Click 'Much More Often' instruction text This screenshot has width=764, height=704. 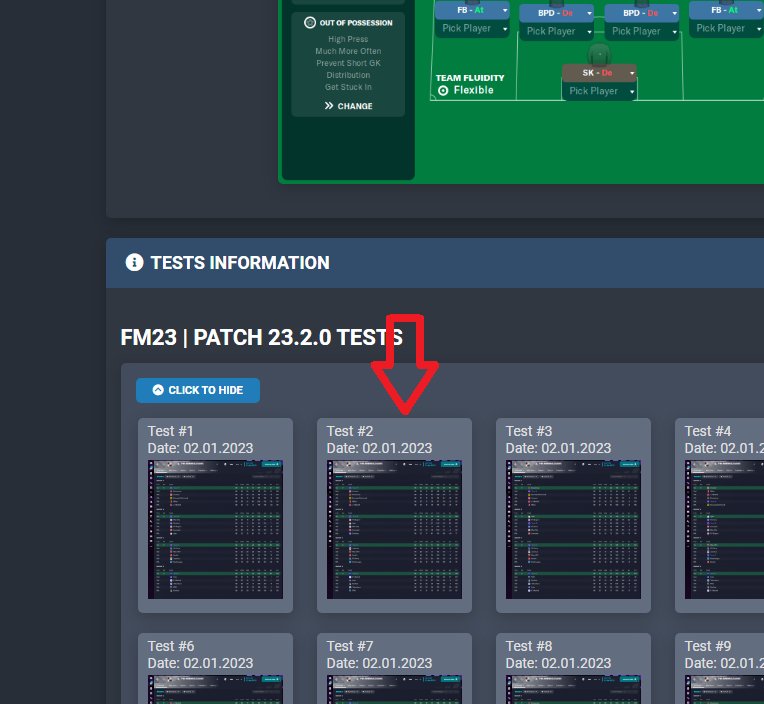coord(348,51)
